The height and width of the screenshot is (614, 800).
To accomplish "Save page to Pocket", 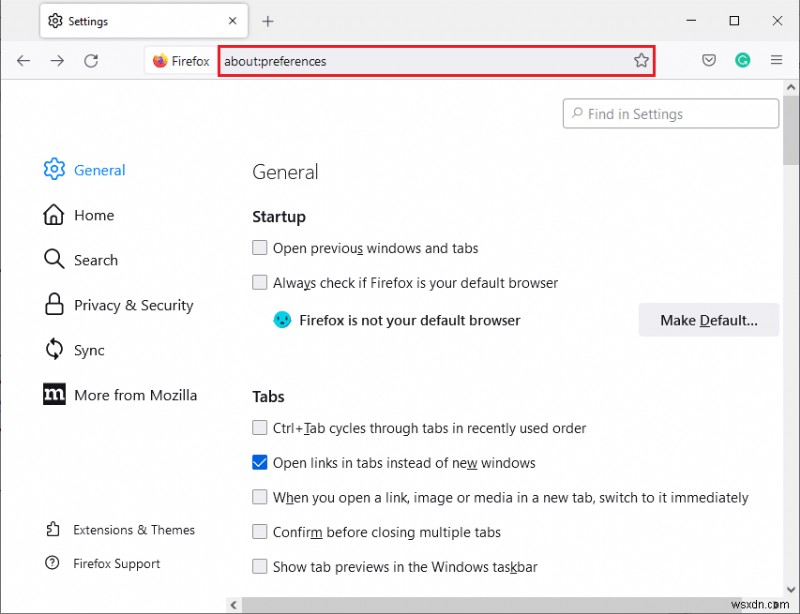I will 709,60.
